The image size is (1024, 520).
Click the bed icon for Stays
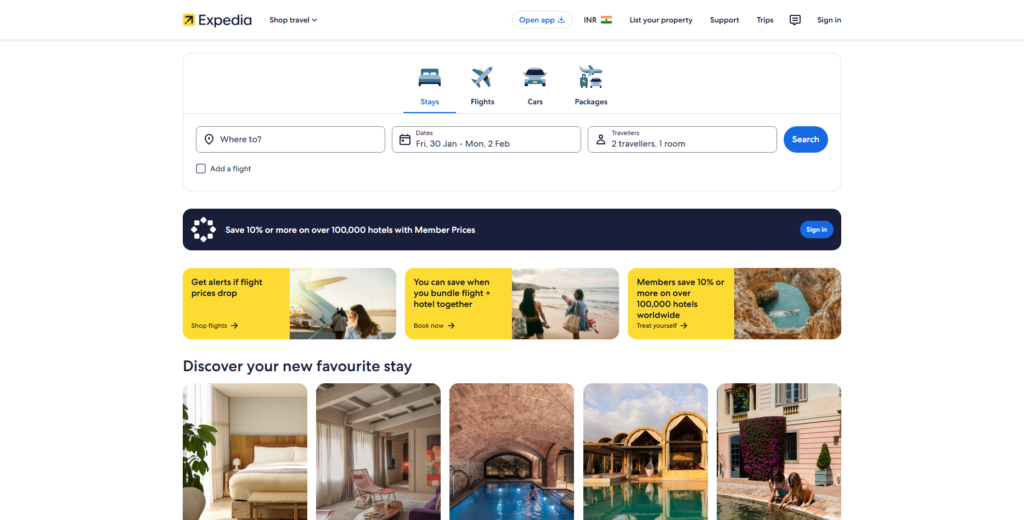[x=430, y=77]
